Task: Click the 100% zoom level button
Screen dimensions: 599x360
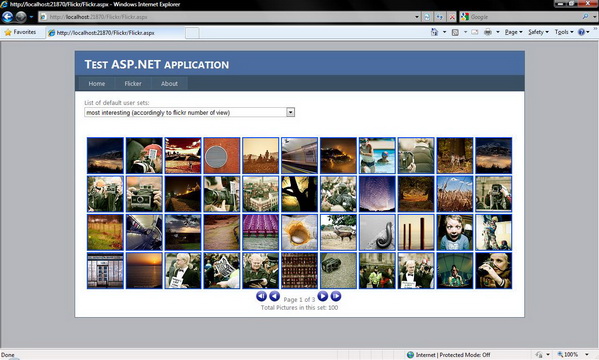Action: [568, 355]
